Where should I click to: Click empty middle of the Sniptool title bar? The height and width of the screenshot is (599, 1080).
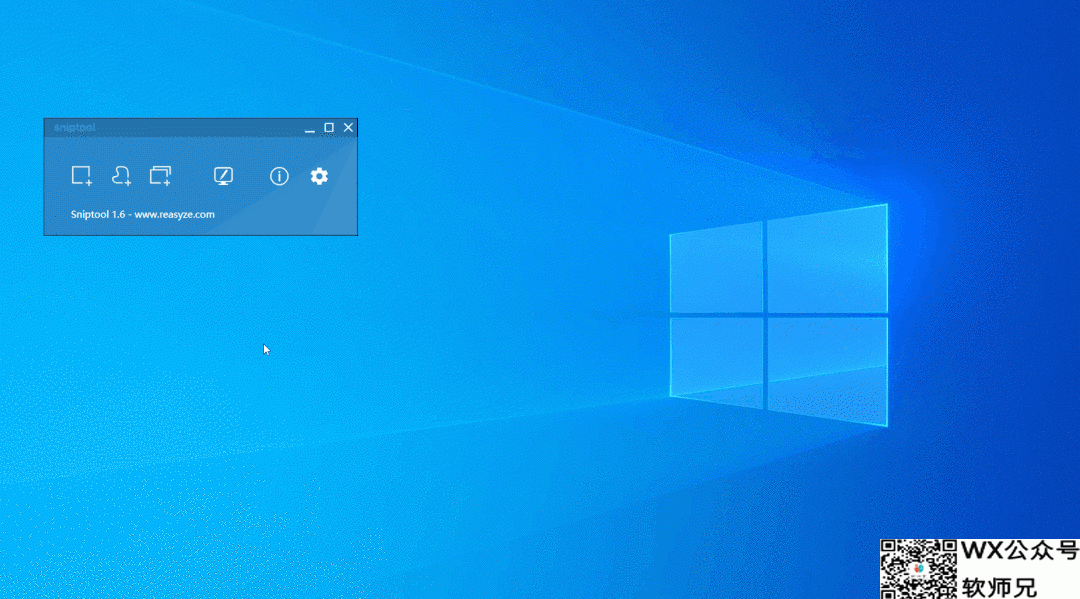200,128
